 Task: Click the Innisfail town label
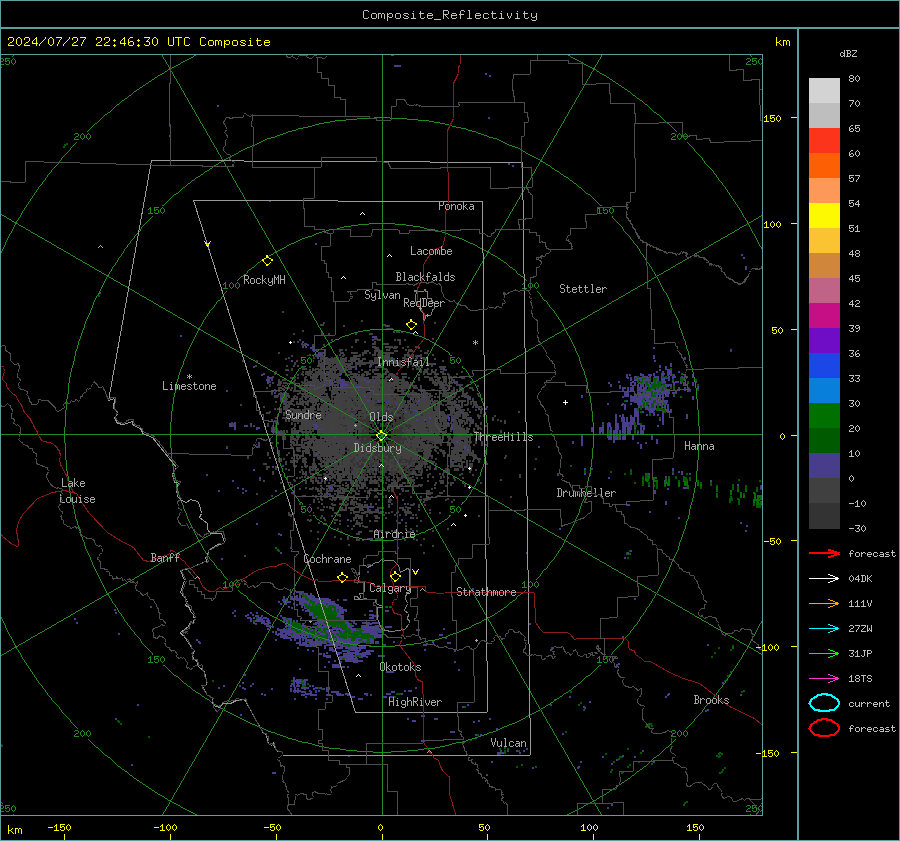pyautogui.click(x=403, y=362)
